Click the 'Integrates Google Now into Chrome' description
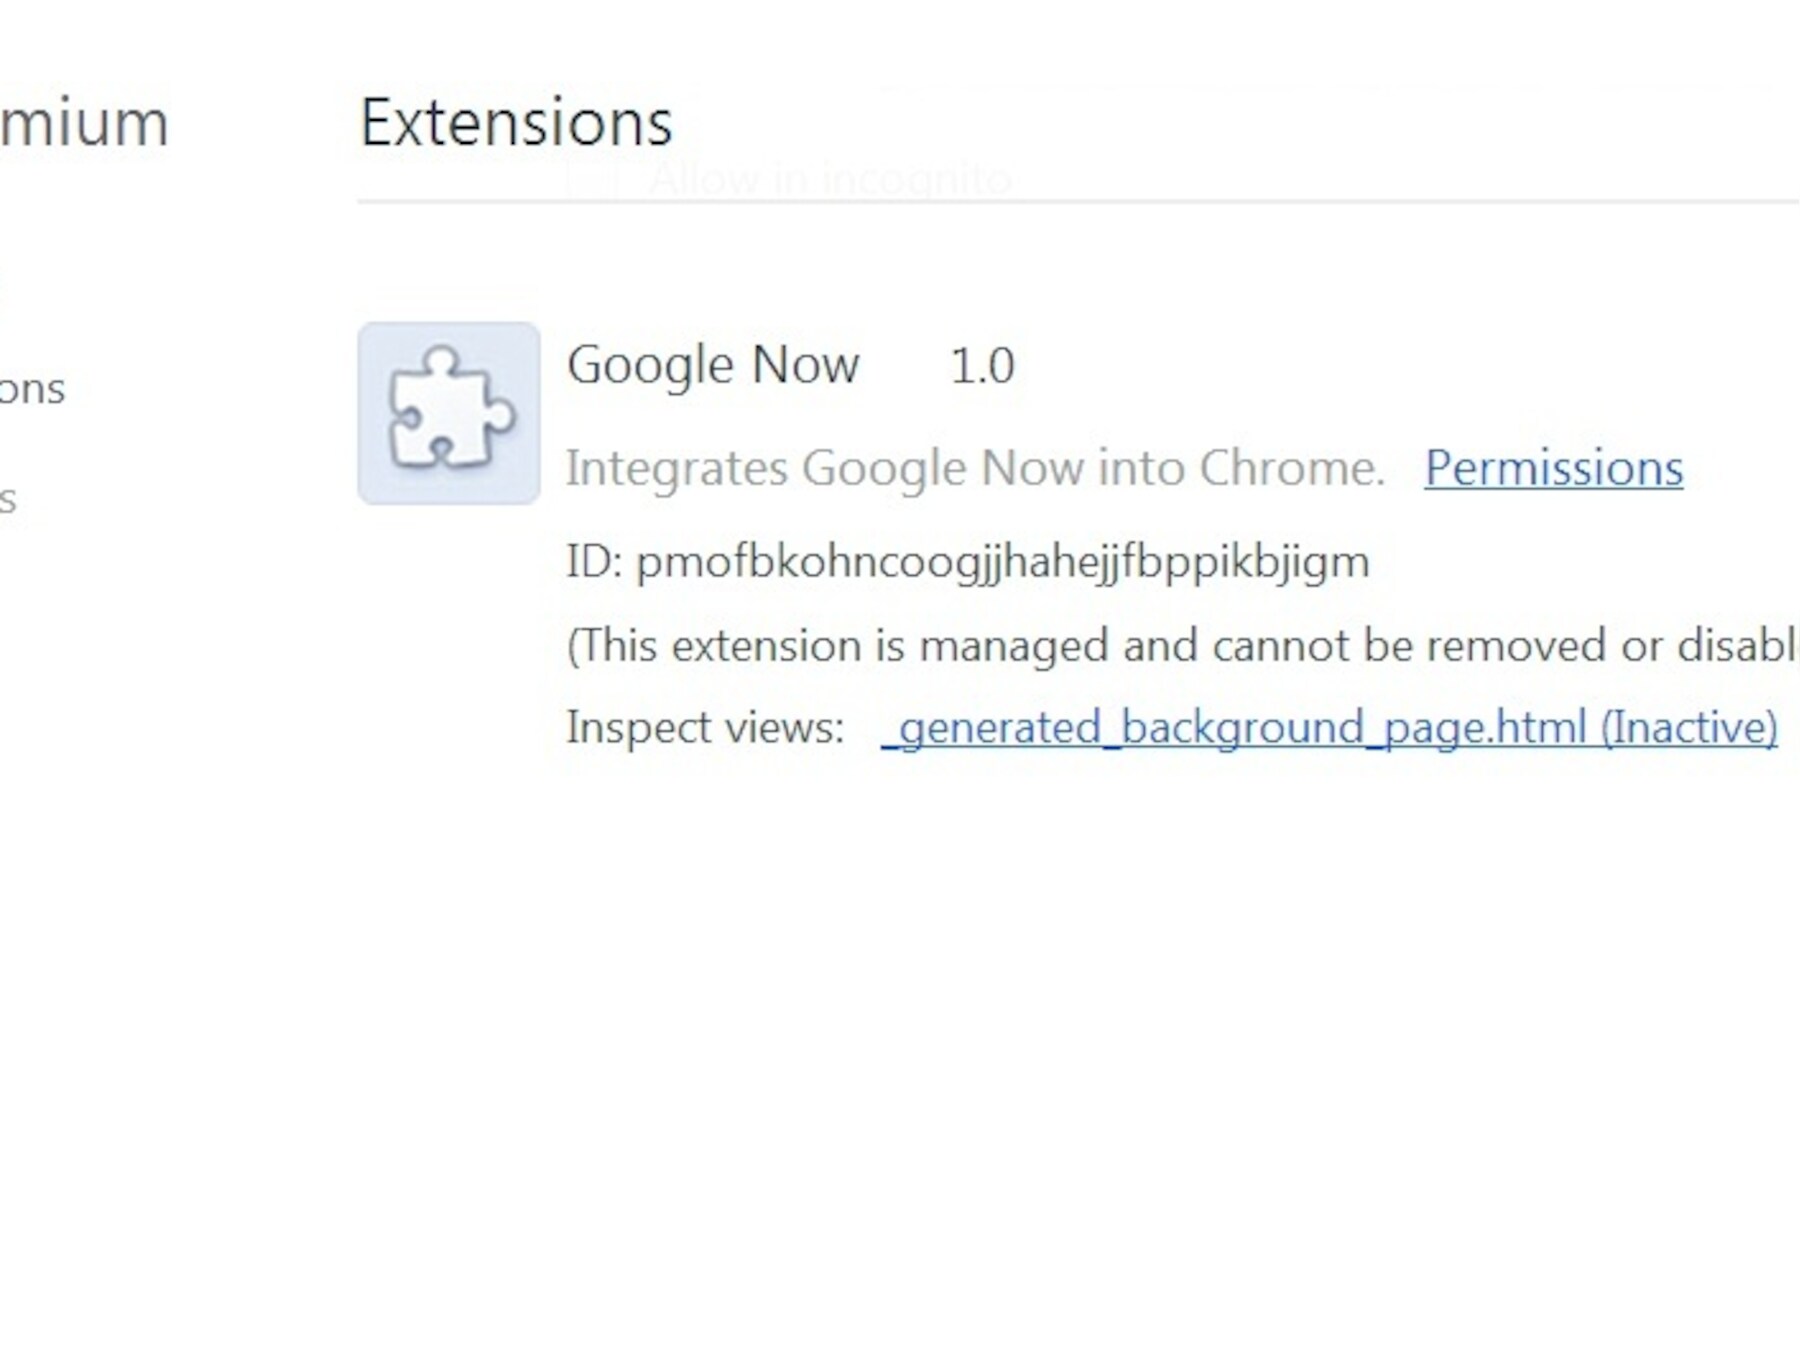This screenshot has height=1350, width=1800. (x=975, y=468)
